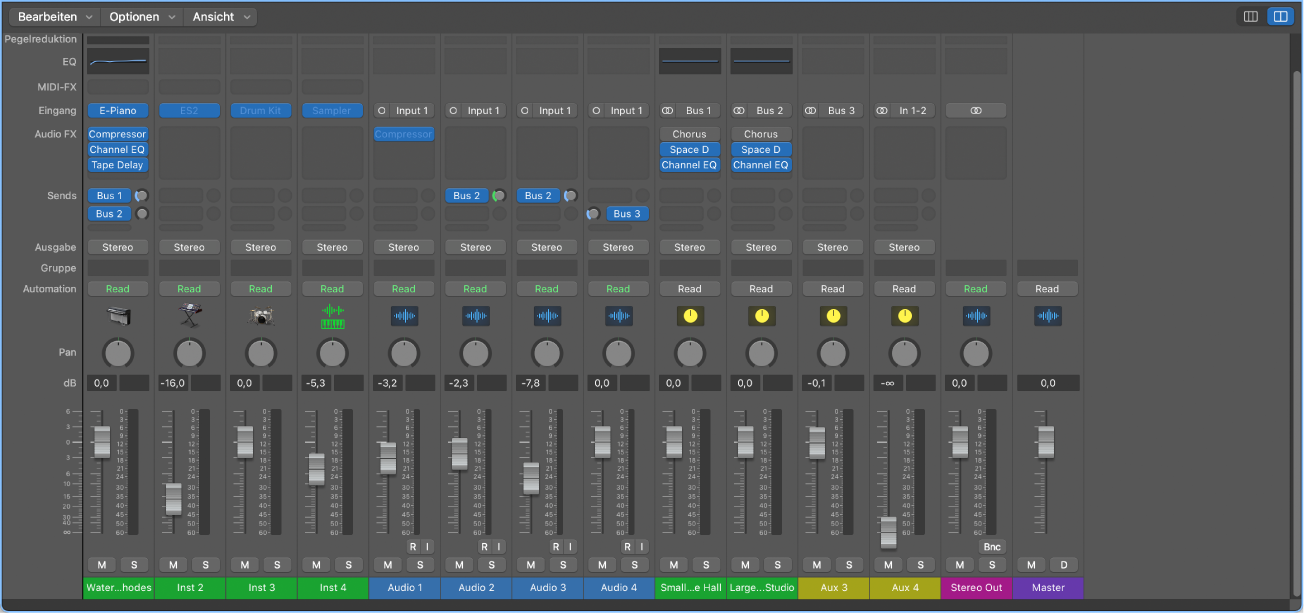Click the Chorus plugin slot on the Small...e Hall channel
This screenshot has width=1306, height=614.
689,133
